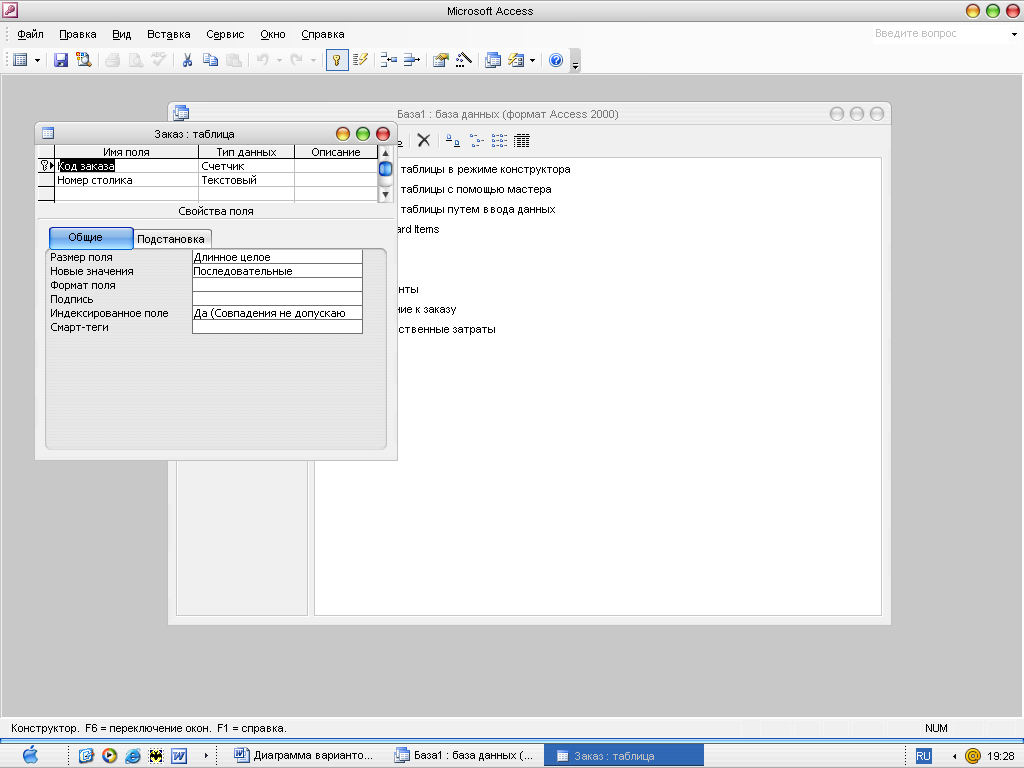
Task: Expand the Undo history dropdown
Action: tap(279, 61)
